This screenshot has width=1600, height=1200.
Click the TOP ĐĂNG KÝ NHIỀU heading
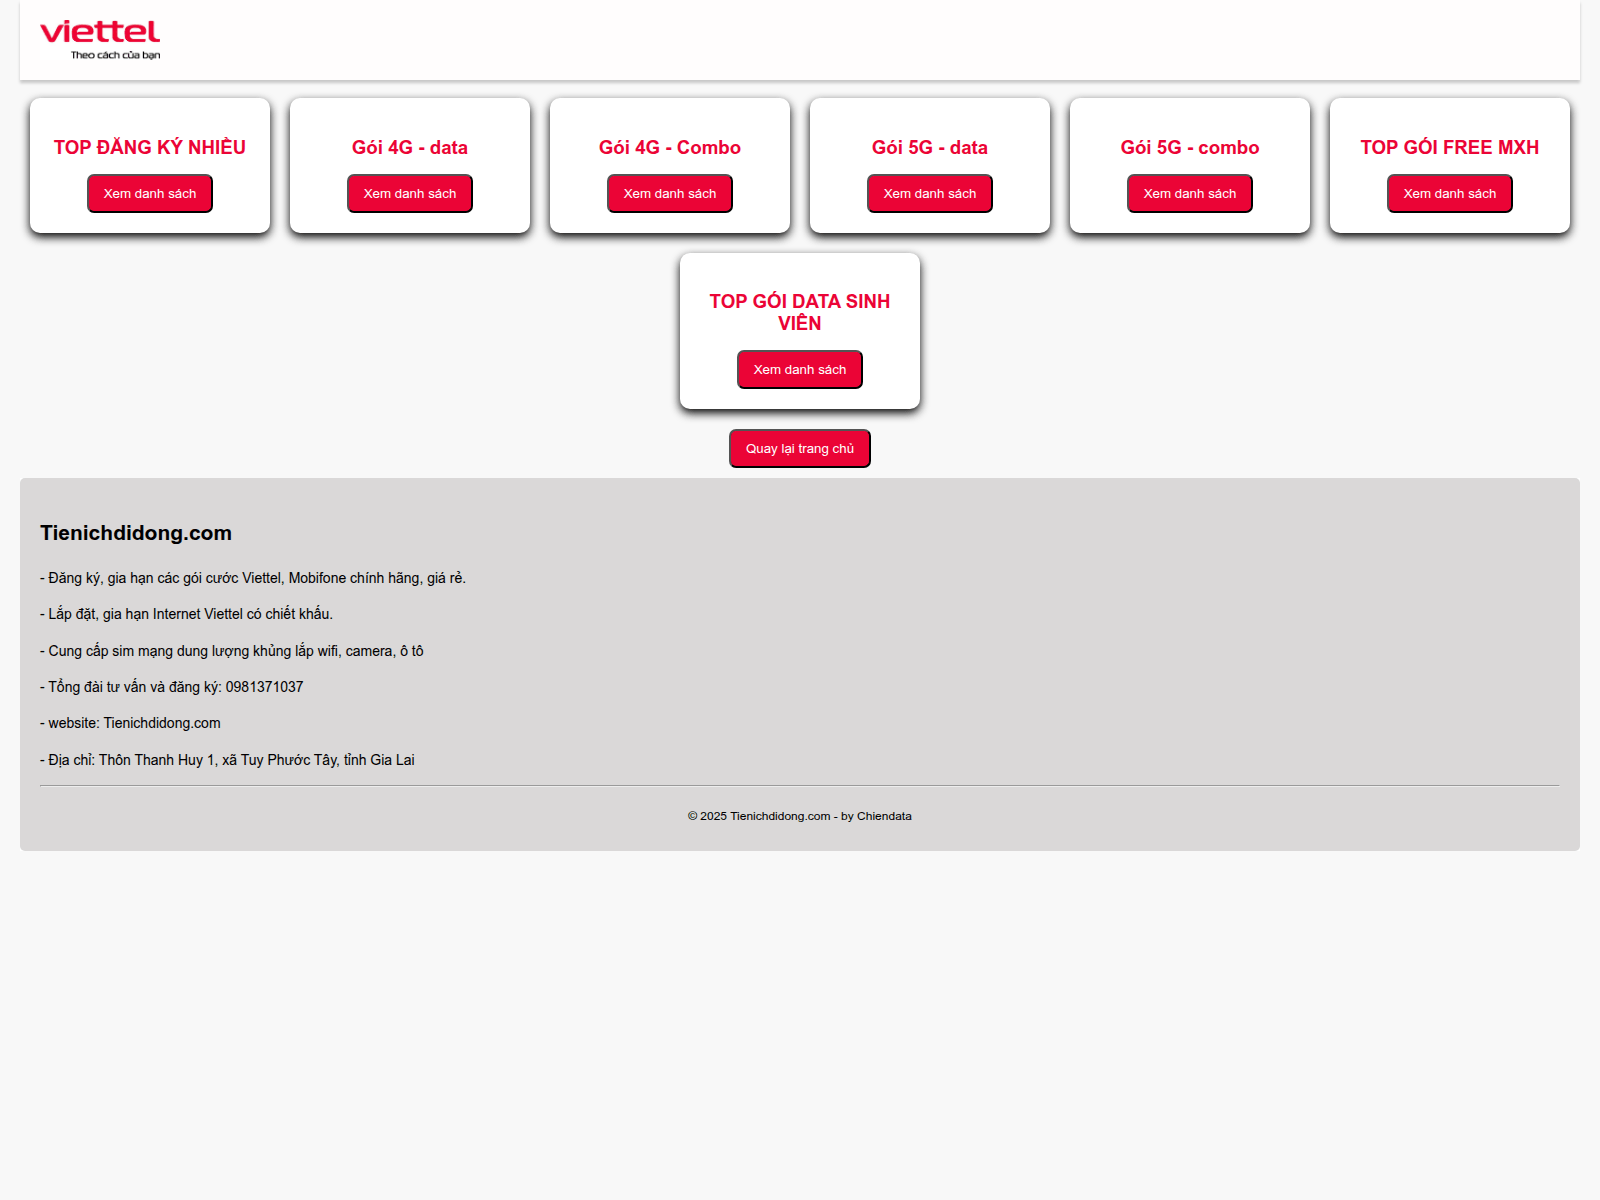(150, 148)
